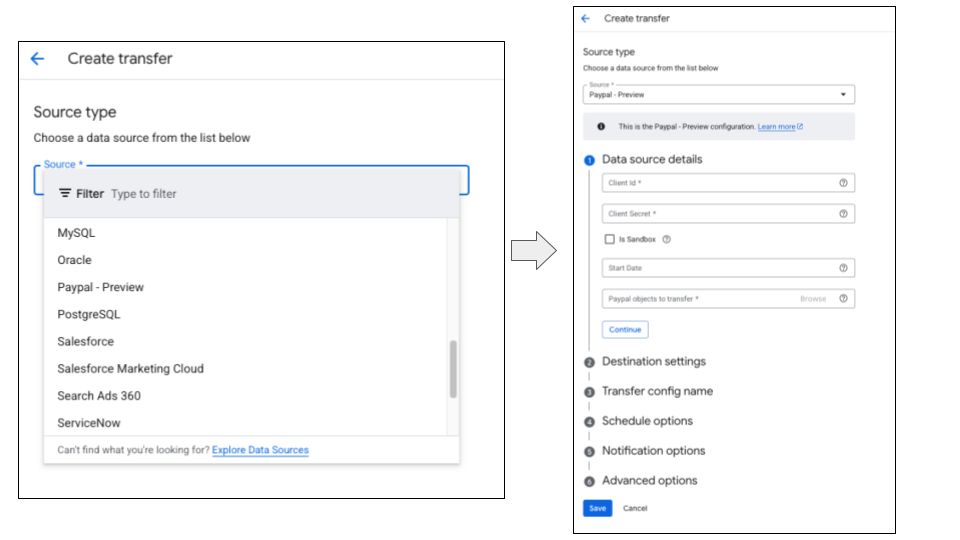The height and width of the screenshot is (540, 960).
Task: Select Salesforce Marketing Cloud from the list
Action: click(x=130, y=369)
